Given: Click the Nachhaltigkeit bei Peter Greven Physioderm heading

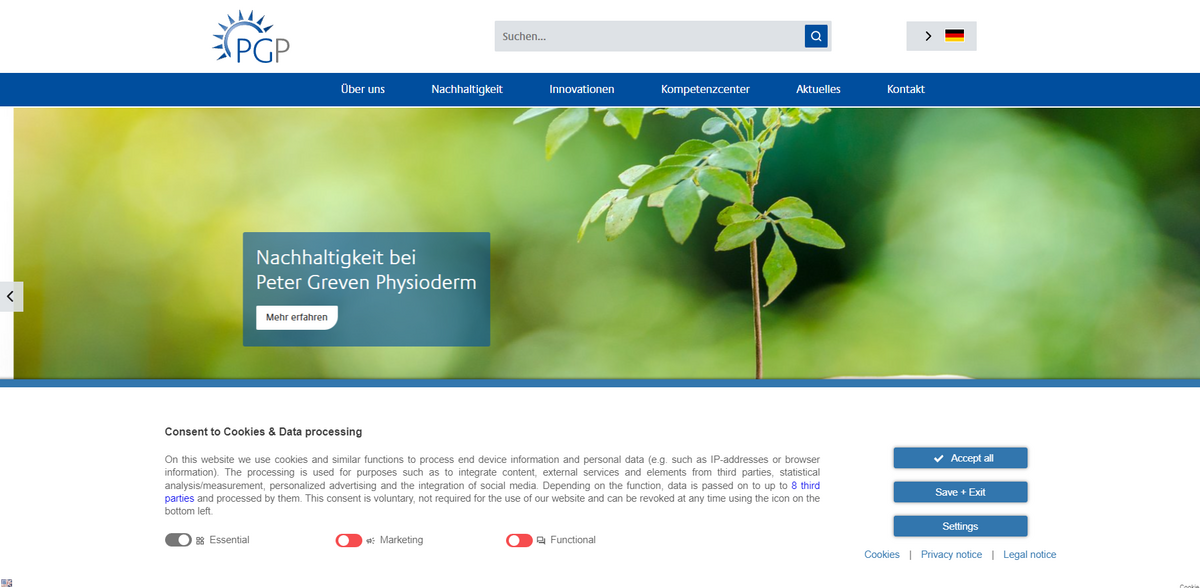Looking at the screenshot, I should coord(366,270).
